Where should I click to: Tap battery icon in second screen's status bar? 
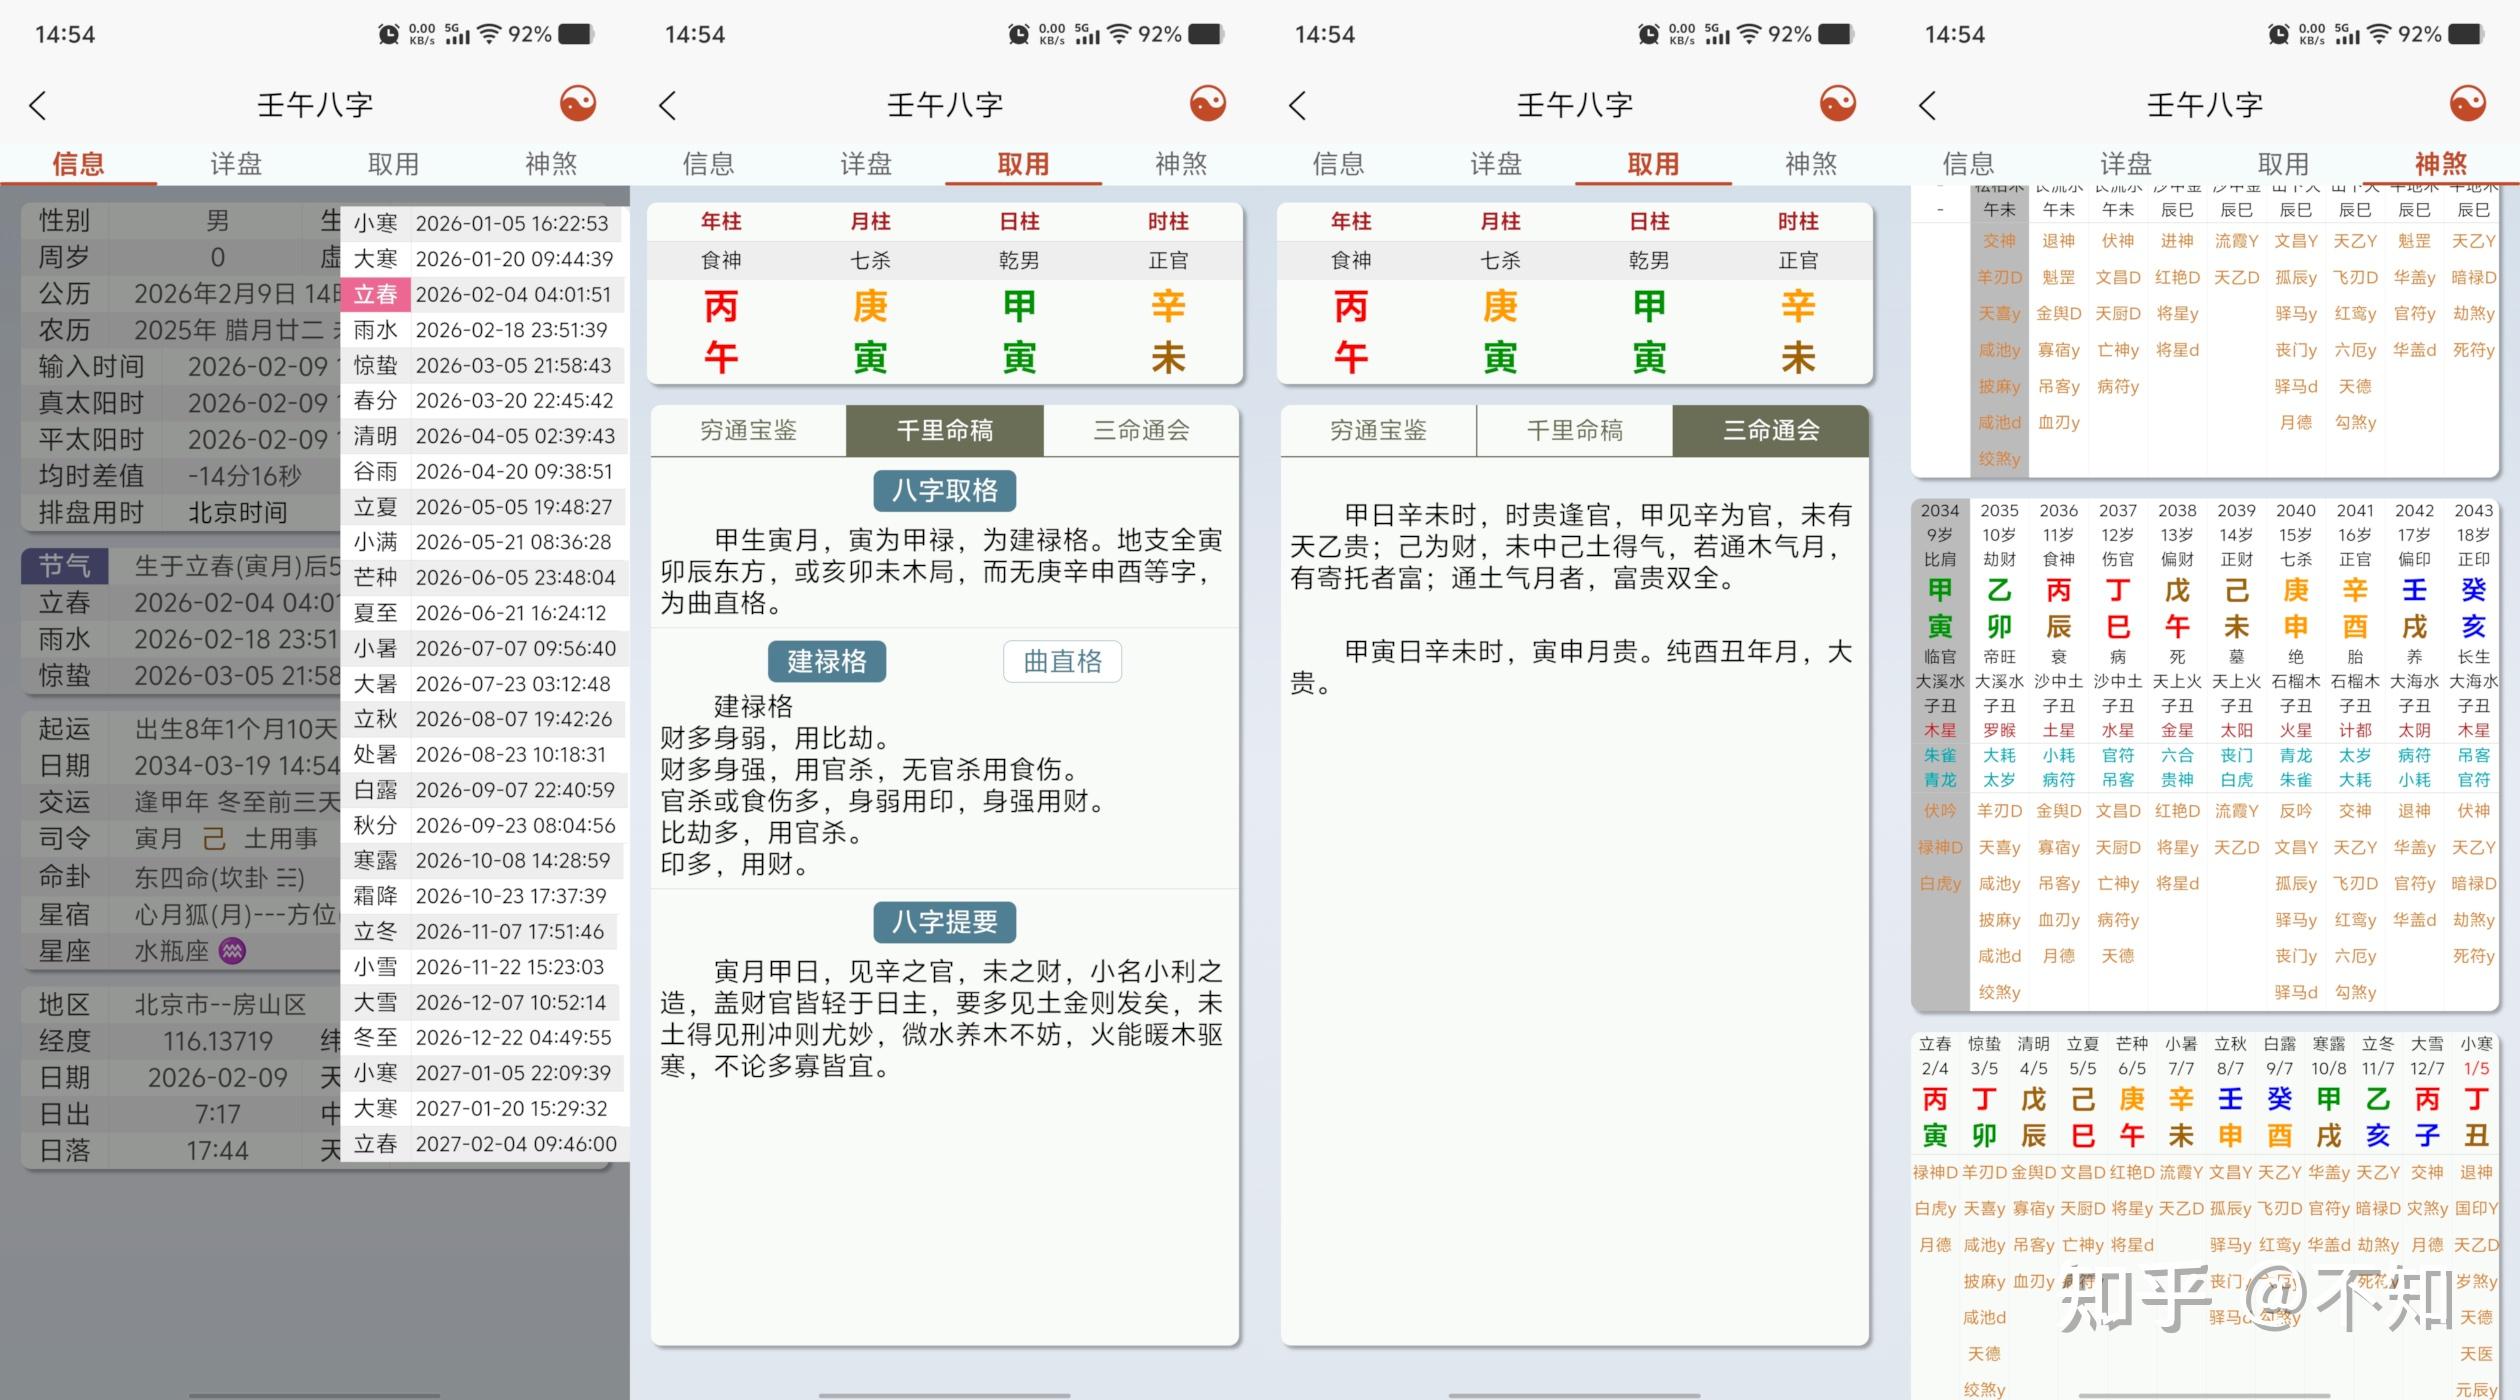[1206, 35]
